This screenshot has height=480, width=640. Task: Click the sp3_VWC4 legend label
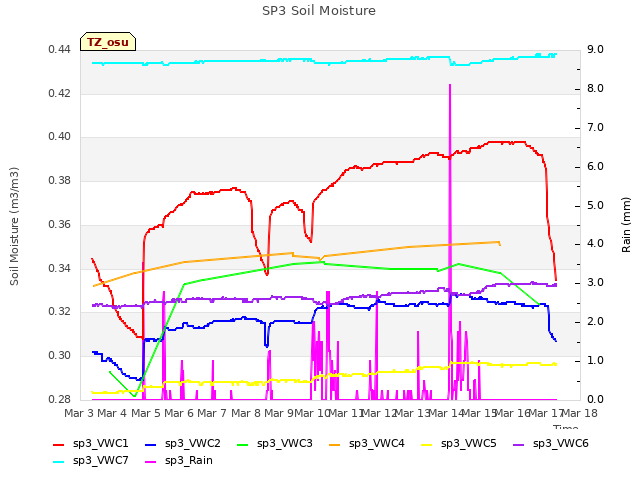[377, 443]
